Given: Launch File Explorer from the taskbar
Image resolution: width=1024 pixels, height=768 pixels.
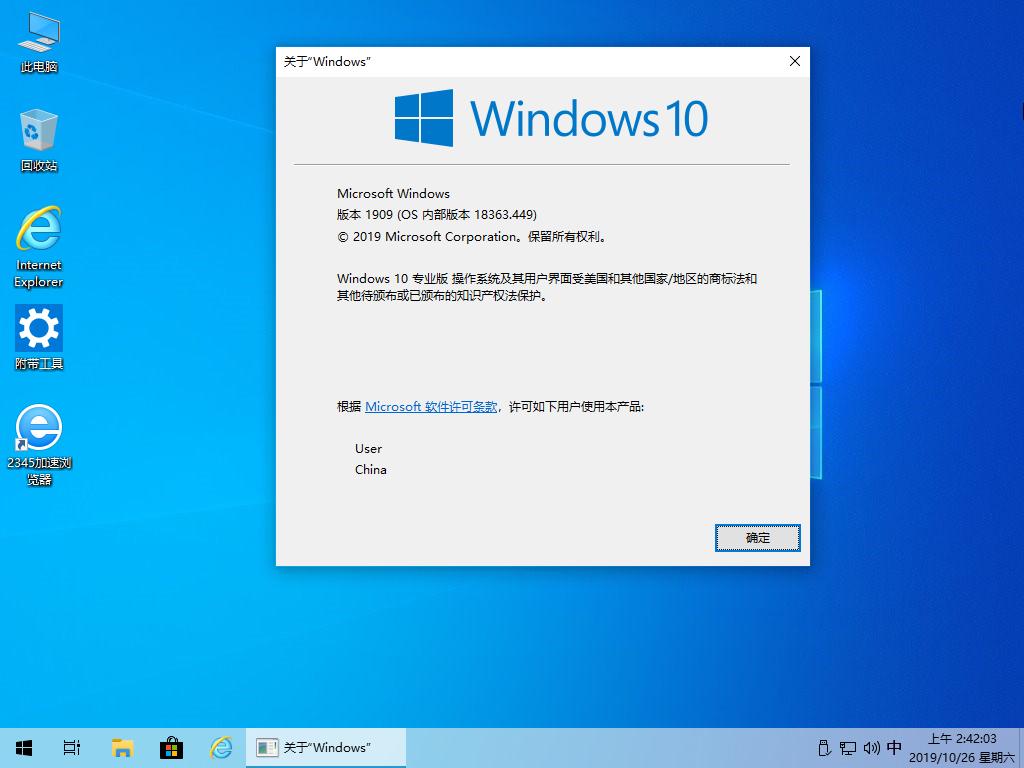Looking at the screenshot, I should [122, 748].
